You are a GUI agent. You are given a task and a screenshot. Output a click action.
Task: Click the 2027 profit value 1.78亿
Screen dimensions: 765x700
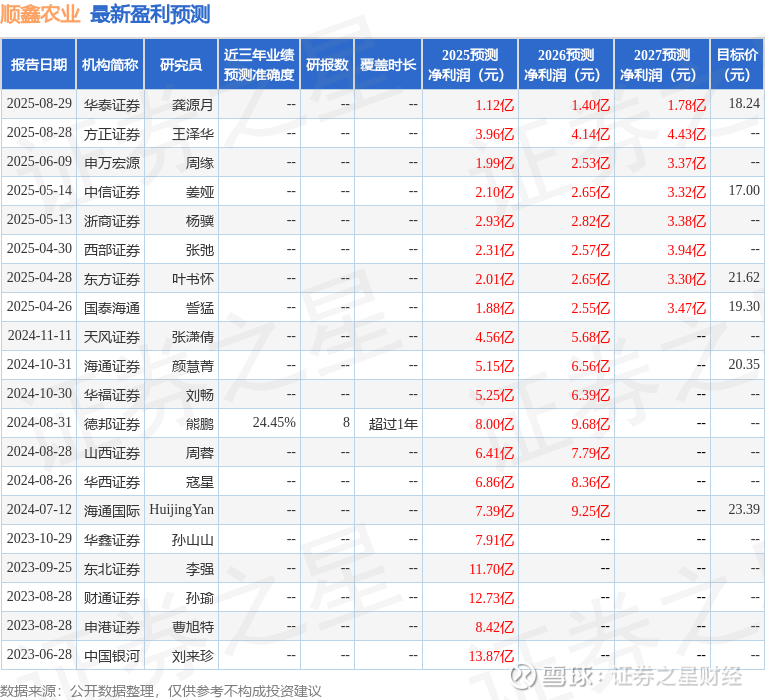pos(686,105)
